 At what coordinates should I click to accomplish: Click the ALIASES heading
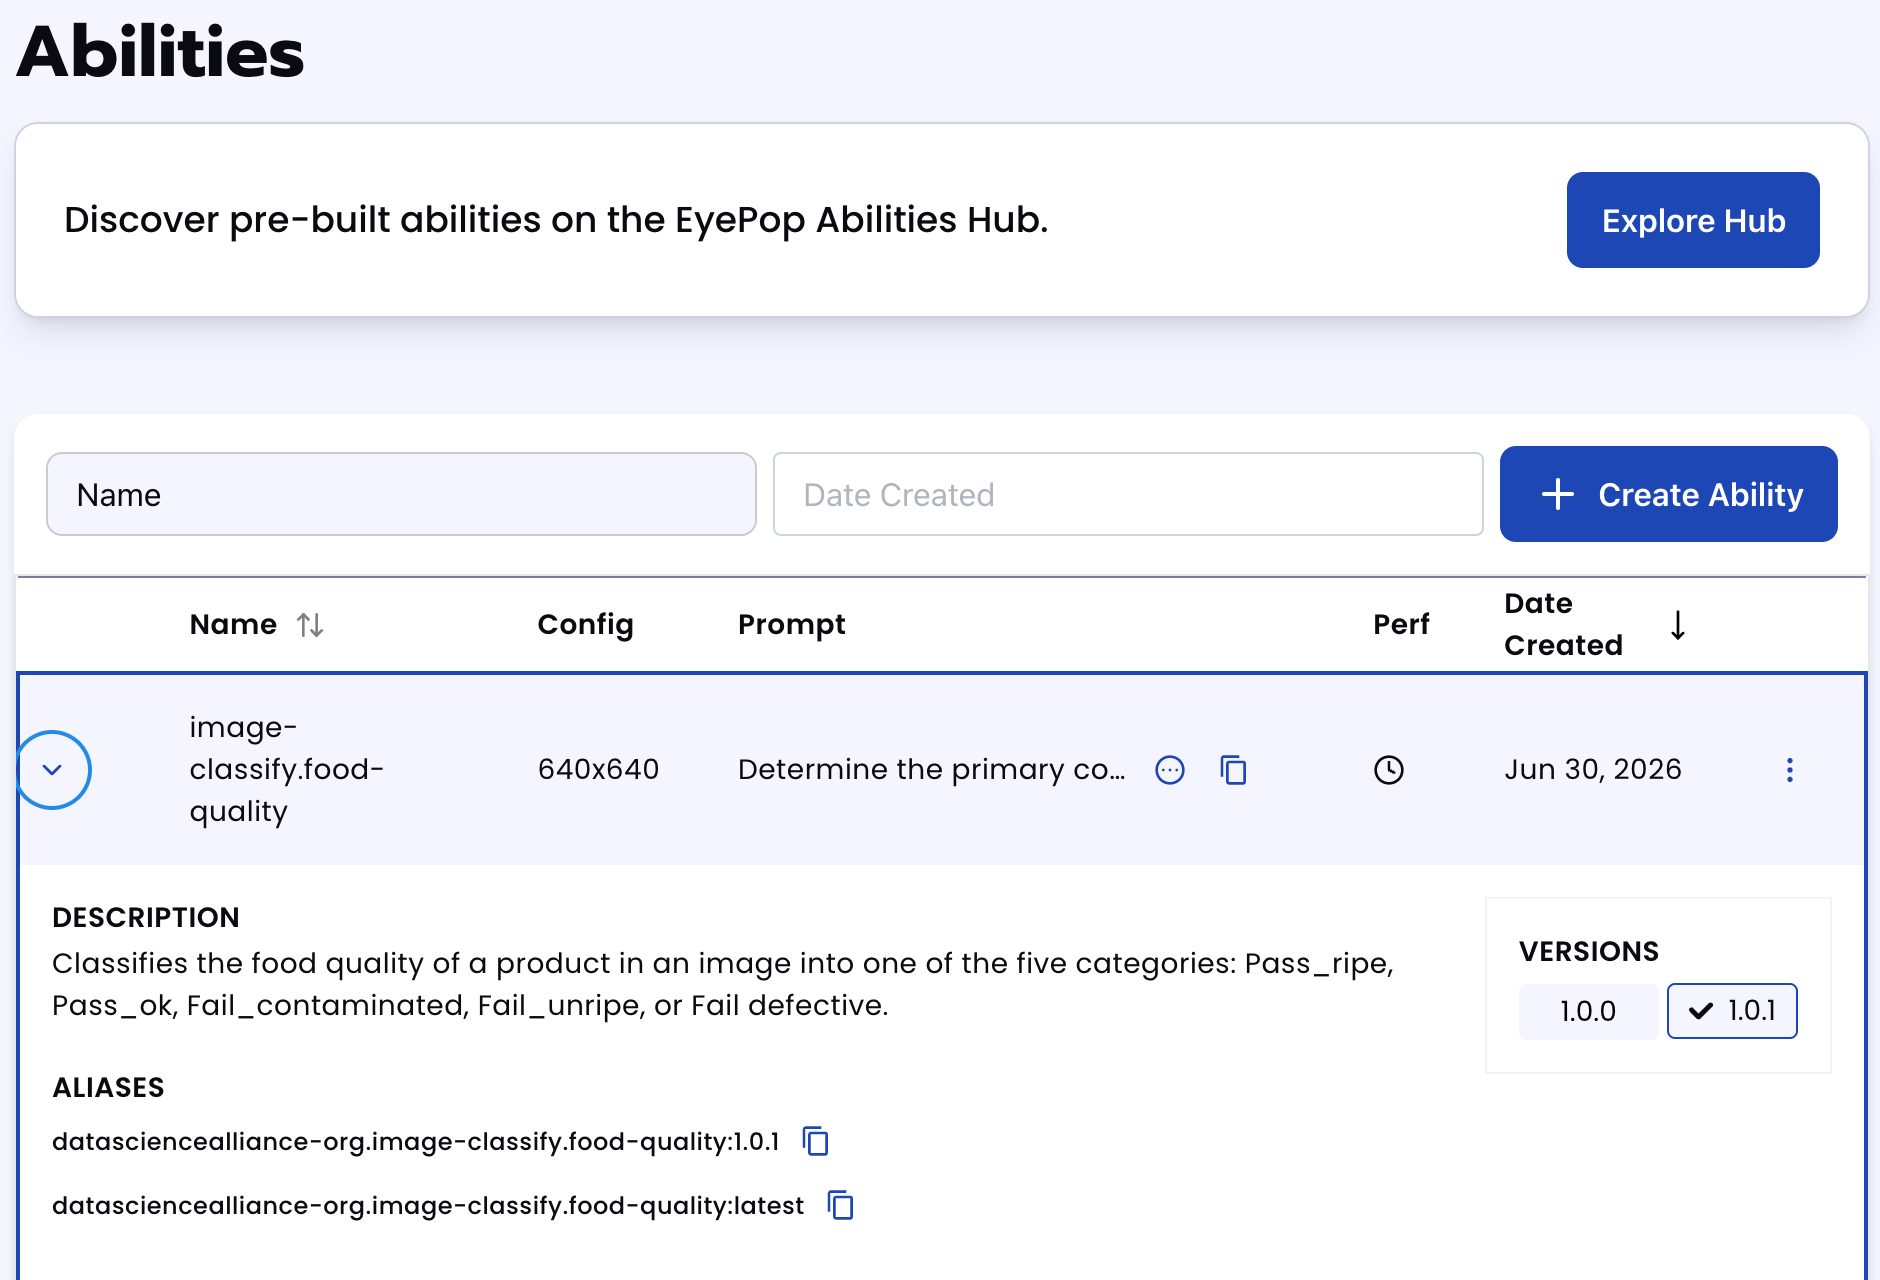pyautogui.click(x=108, y=1087)
